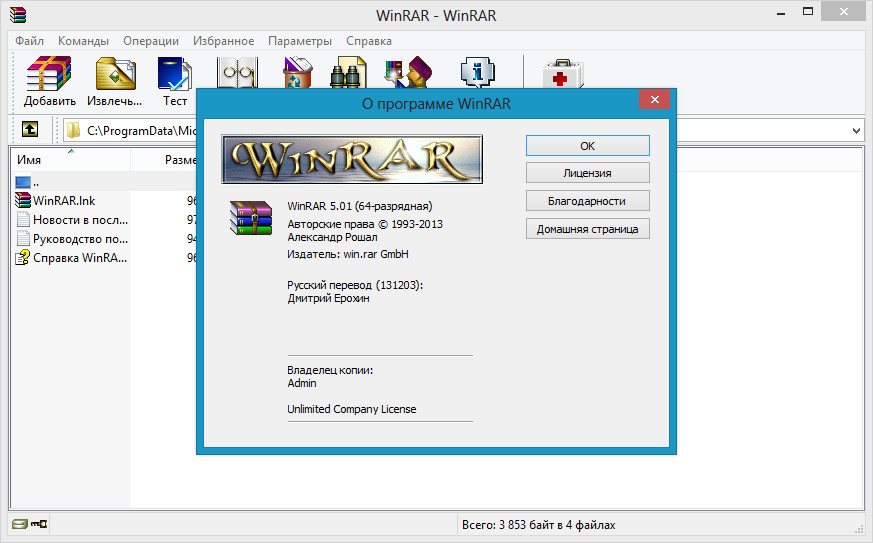The height and width of the screenshot is (543, 873).
Task: Minimize the main WinRAR window
Action: pos(781,12)
